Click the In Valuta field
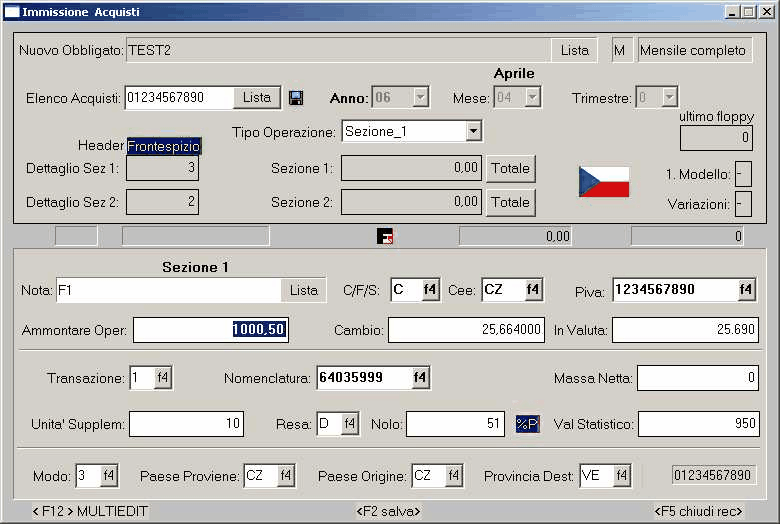780x524 pixels. point(685,329)
